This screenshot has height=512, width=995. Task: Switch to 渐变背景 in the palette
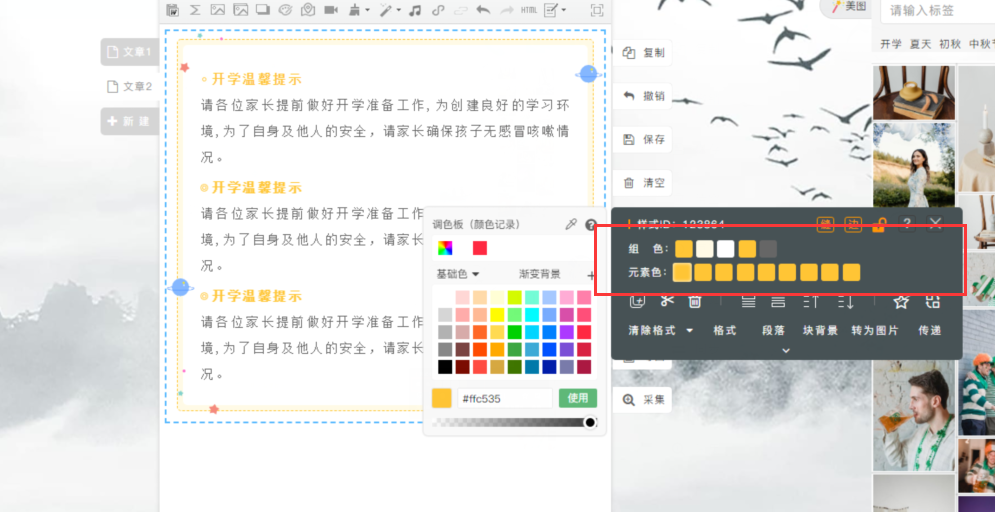pyautogui.click(x=539, y=274)
